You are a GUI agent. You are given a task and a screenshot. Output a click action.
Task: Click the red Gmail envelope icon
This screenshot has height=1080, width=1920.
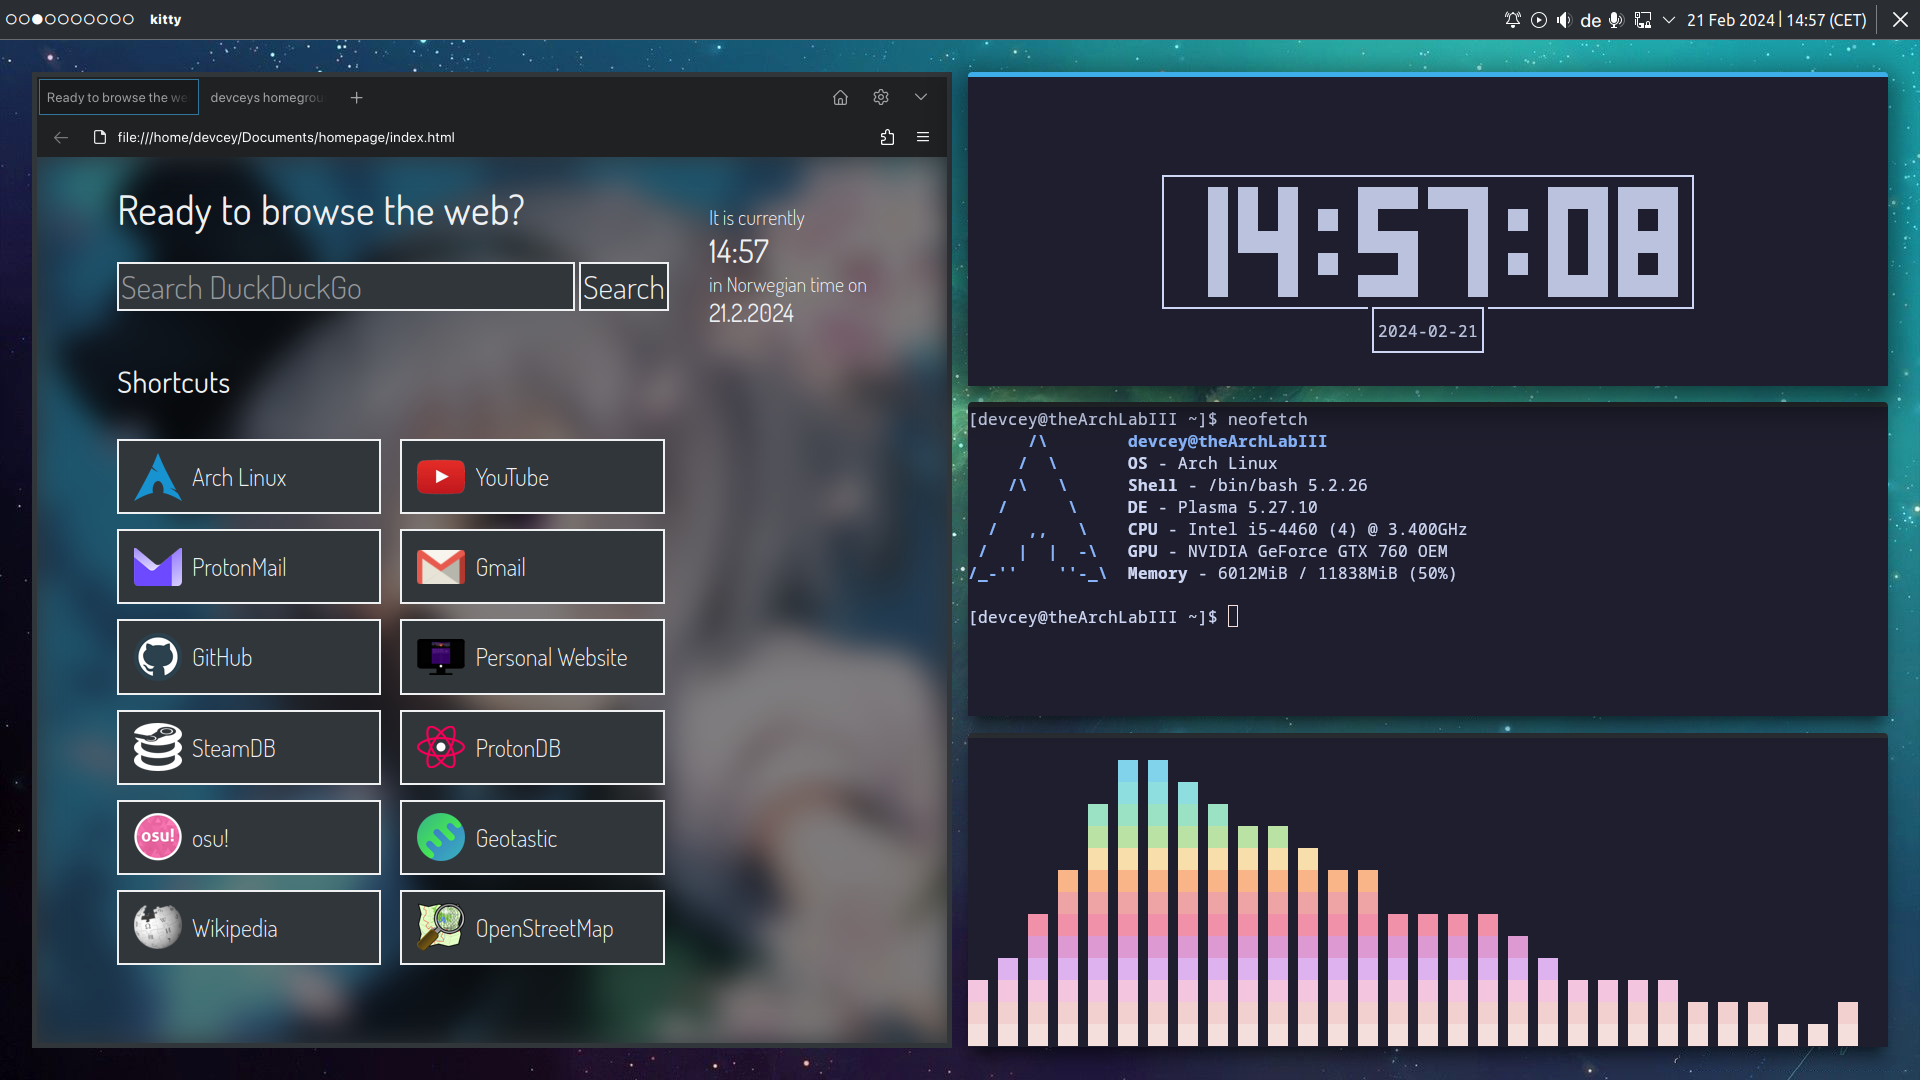tap(441, 567)
